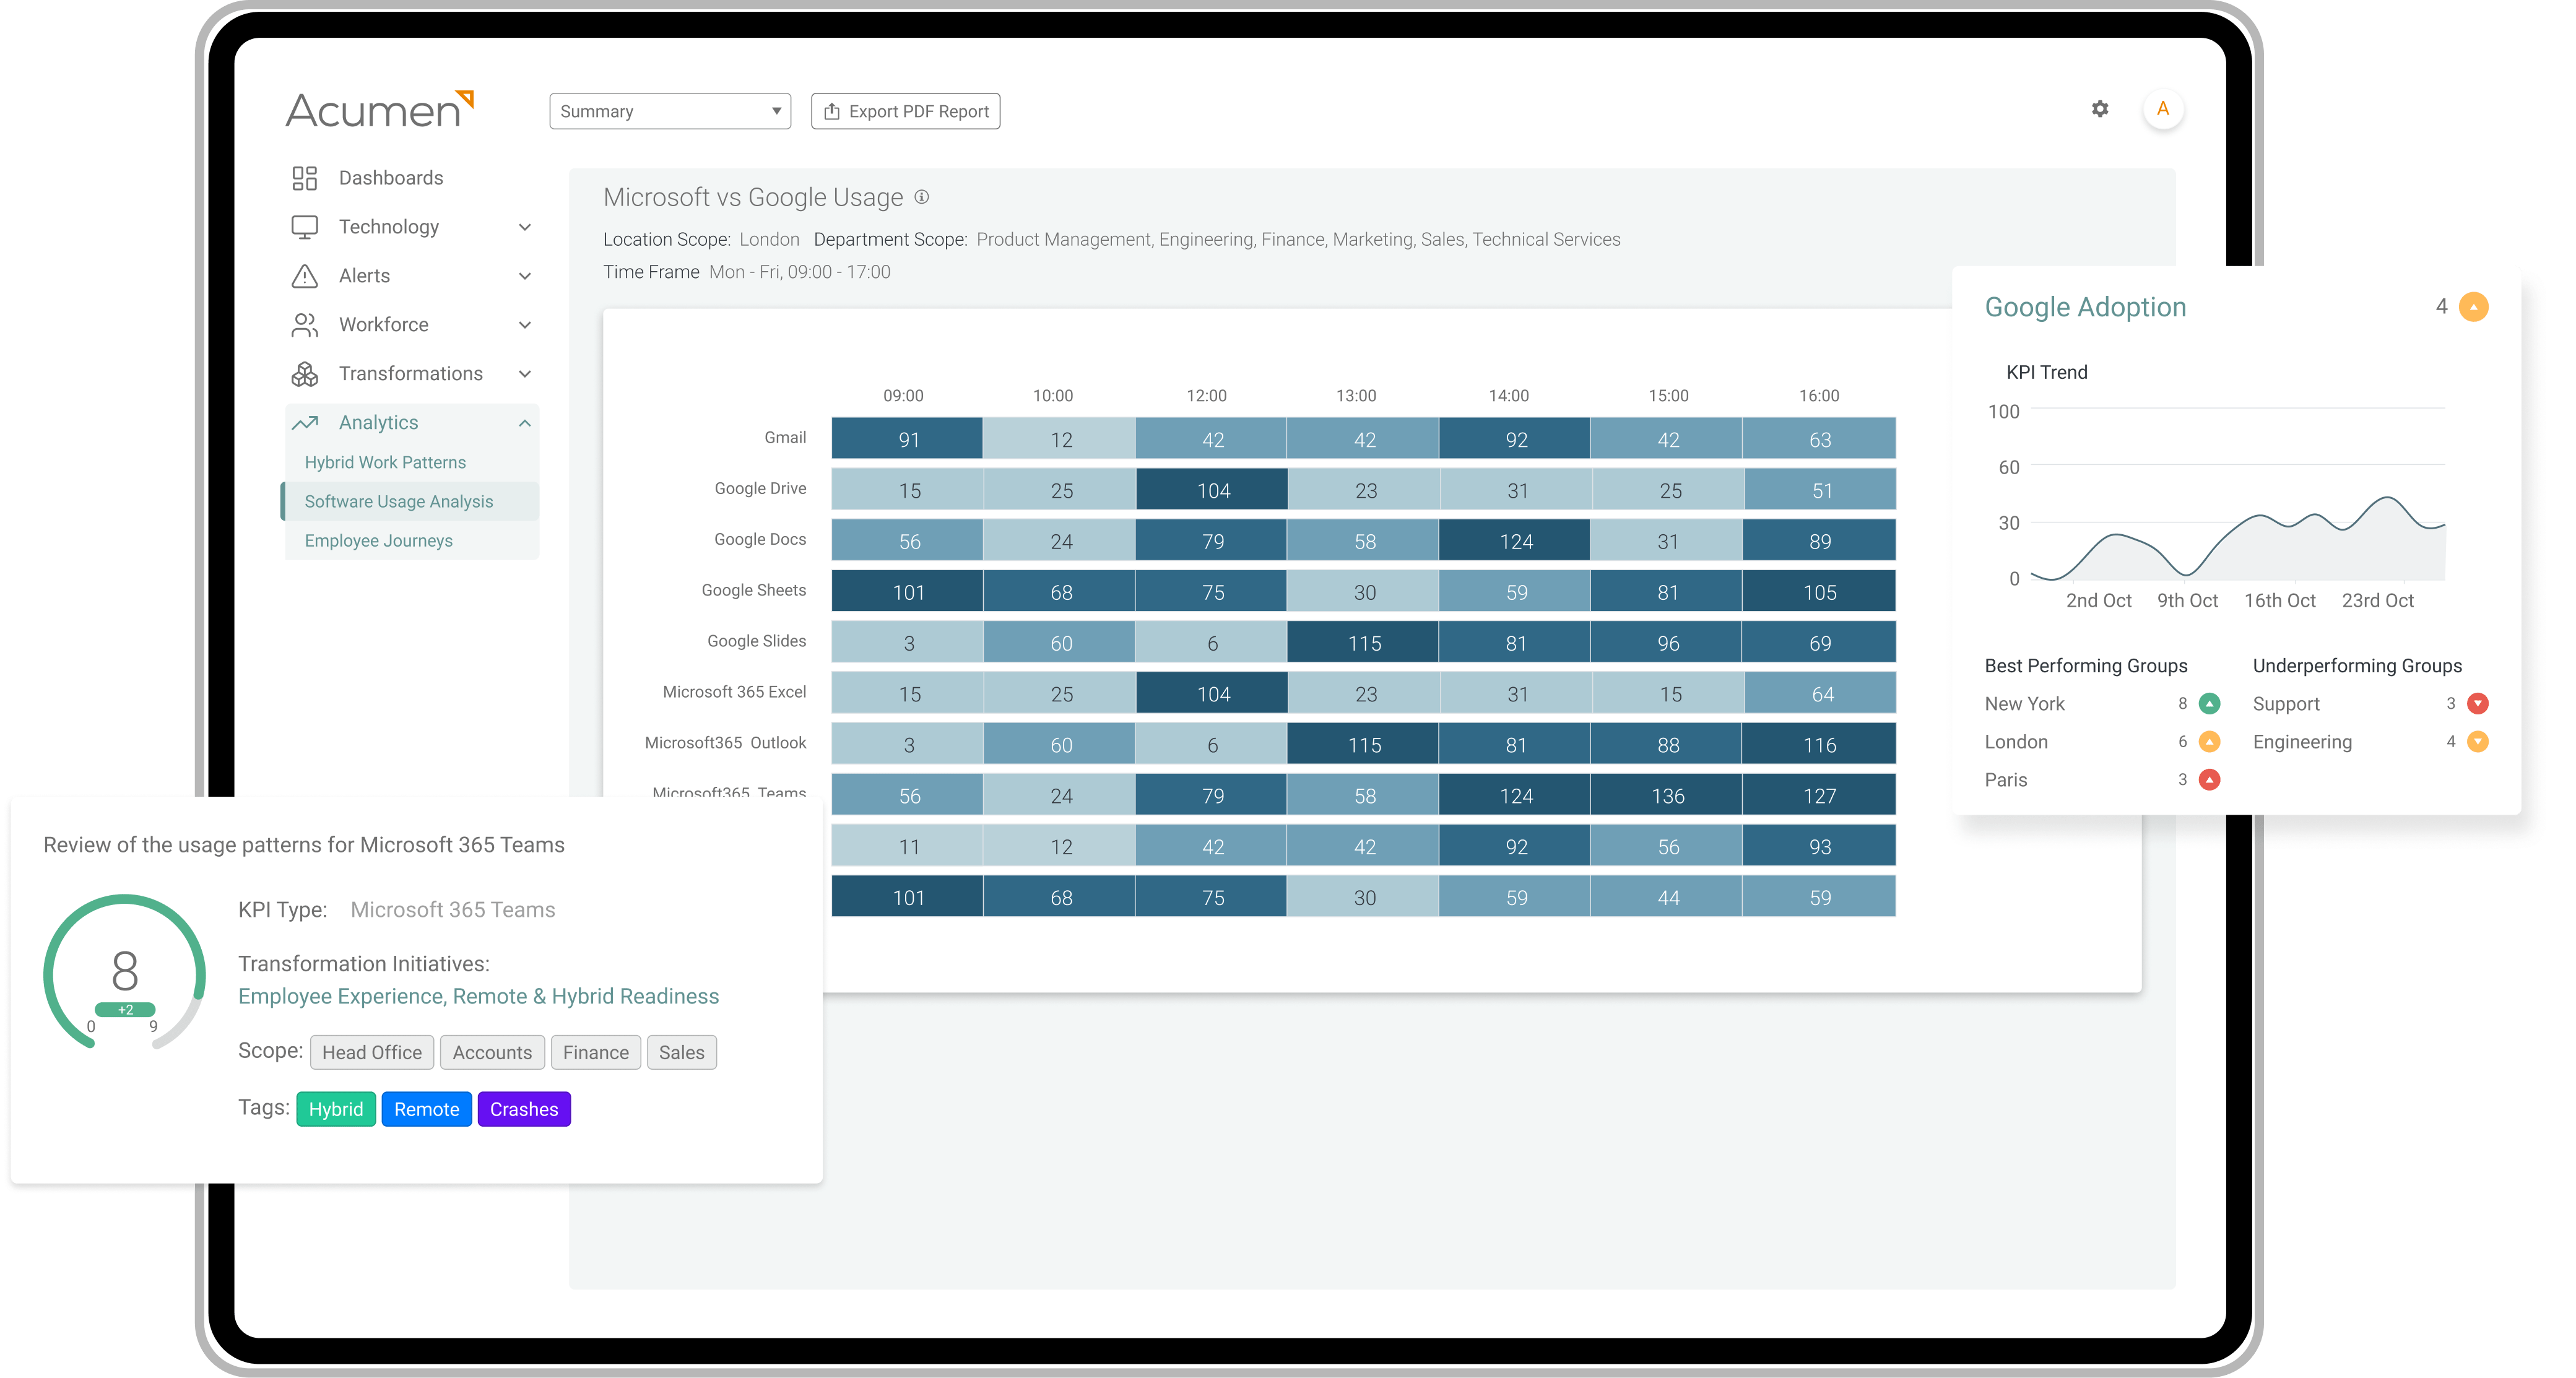Screen dimensions: 2576x1378
Task: Click the Technology monitor icon
Action: (x=304, y=227)
